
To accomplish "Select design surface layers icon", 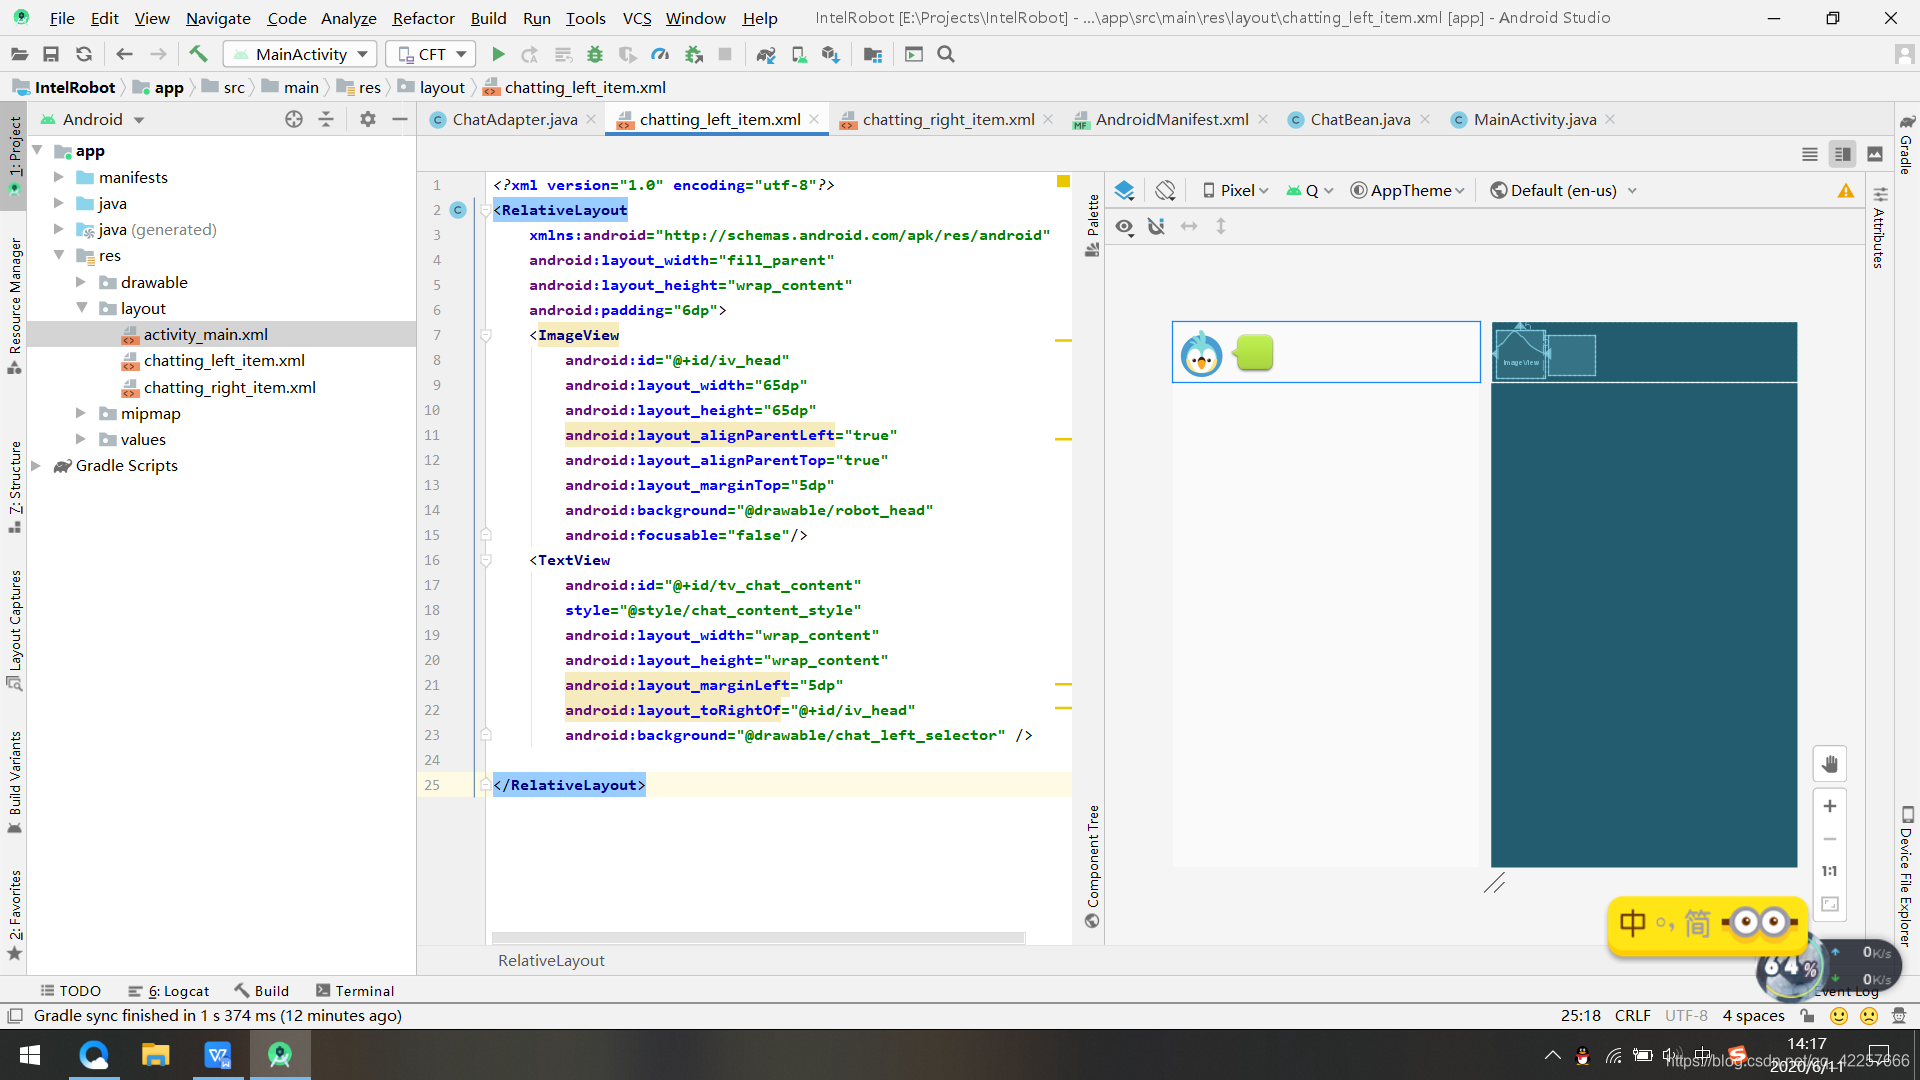I will click(x=1124, y=190).
